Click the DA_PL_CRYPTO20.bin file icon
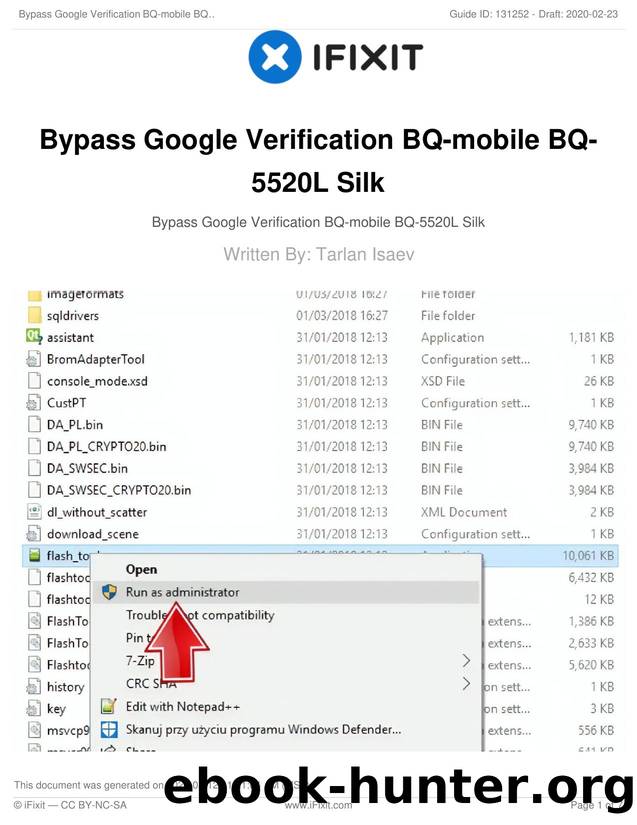 (x=34, y=446)
